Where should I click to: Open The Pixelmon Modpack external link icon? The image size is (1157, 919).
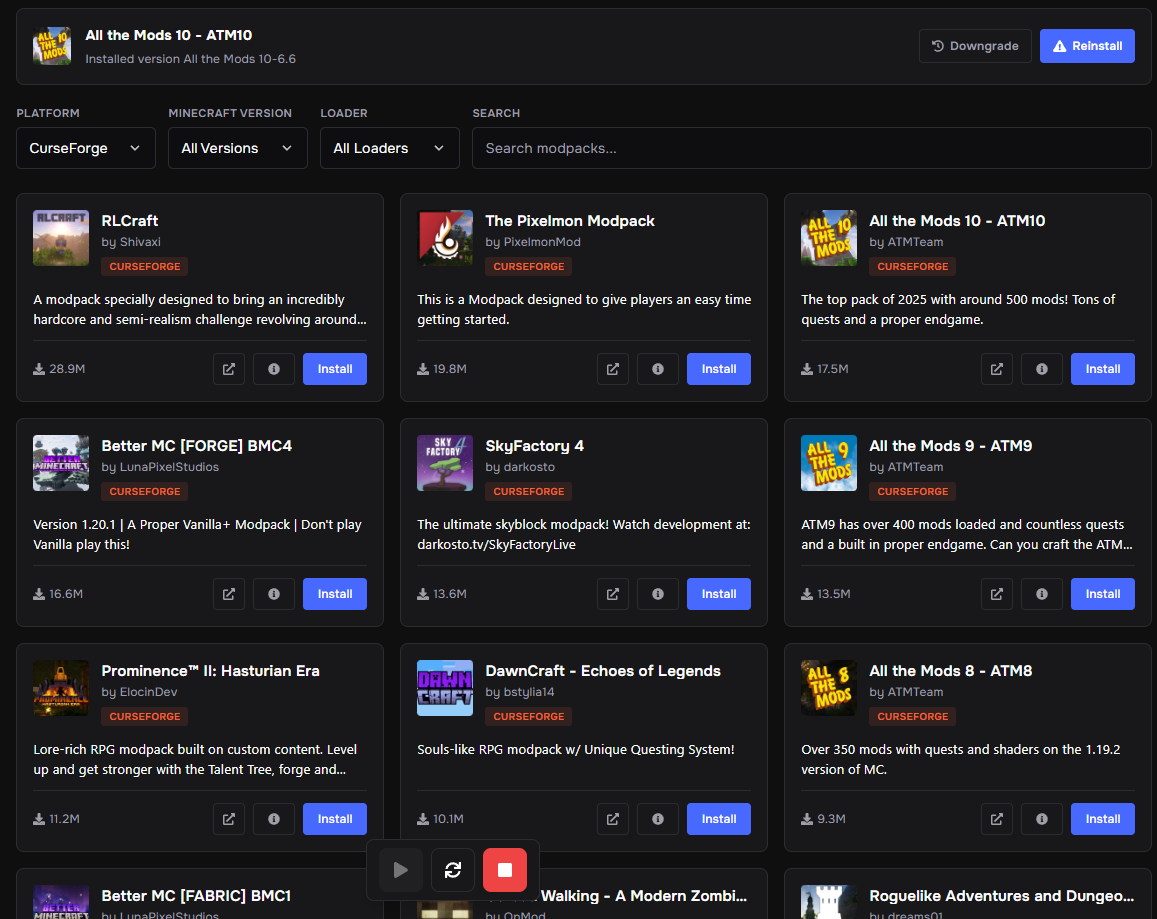pos(612,369)
